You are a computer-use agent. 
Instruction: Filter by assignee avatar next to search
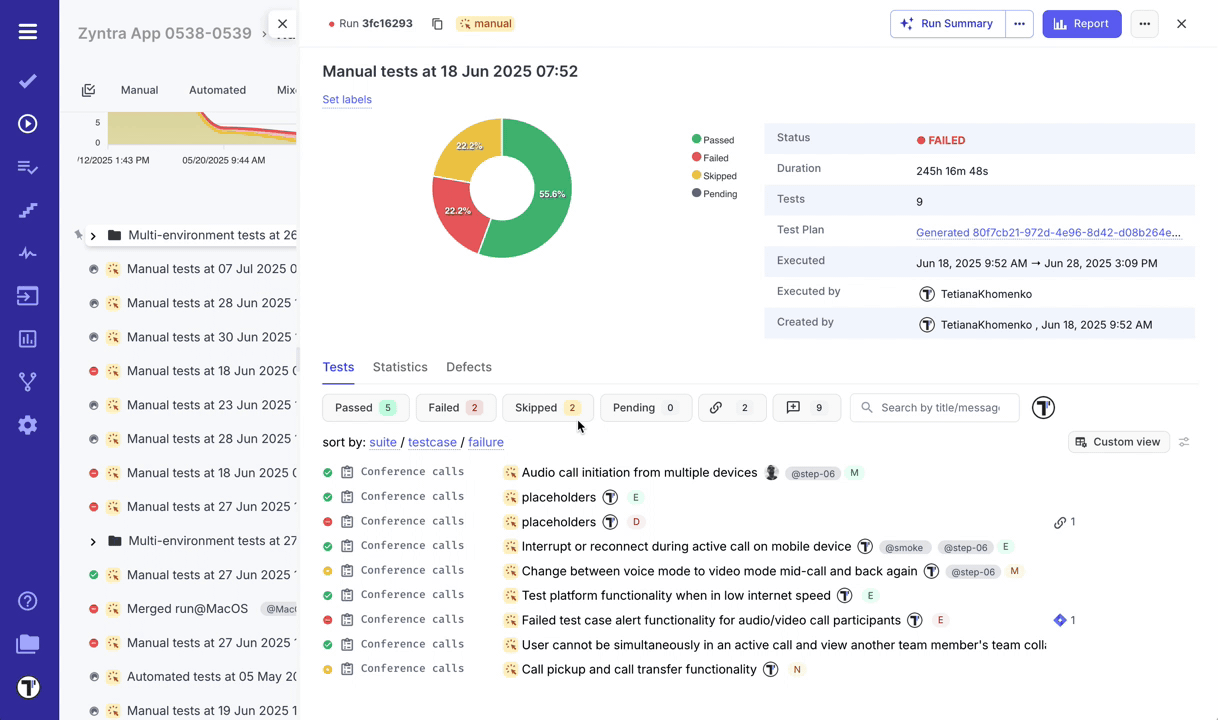(x=1043, y=408)
